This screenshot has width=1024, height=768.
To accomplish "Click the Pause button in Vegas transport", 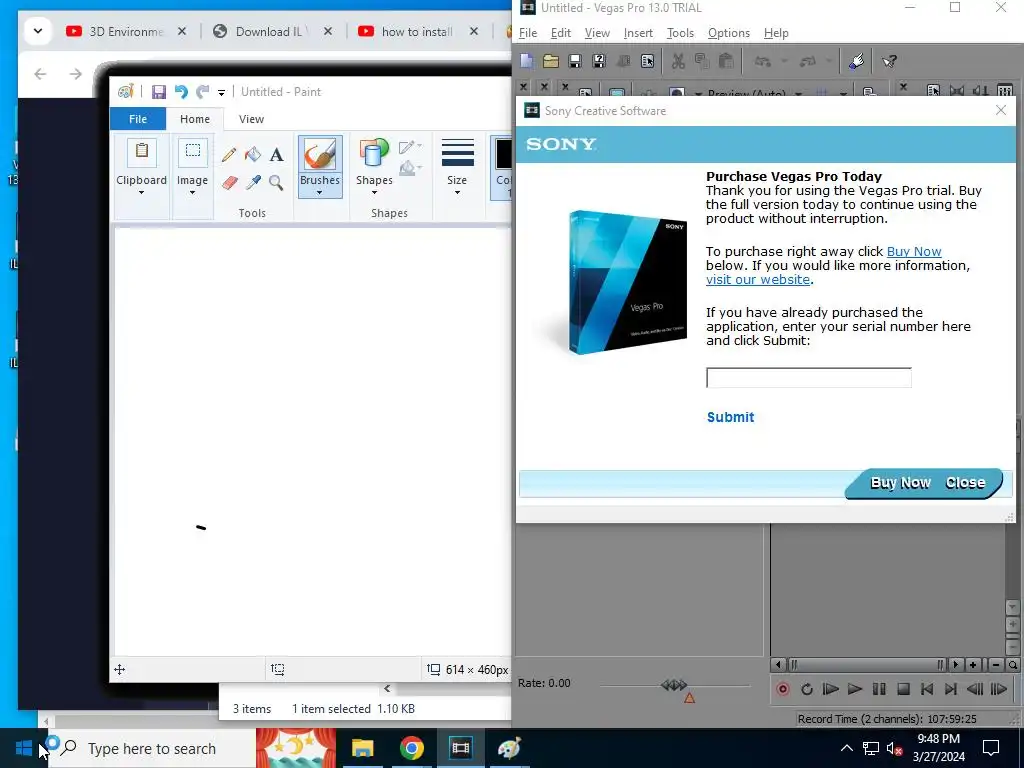I will pos(879,689).
